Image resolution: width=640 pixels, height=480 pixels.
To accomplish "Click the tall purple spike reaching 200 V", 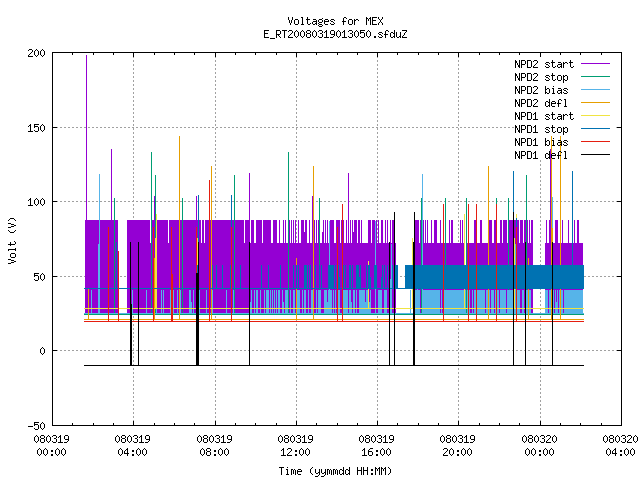I will click(87, 137).
